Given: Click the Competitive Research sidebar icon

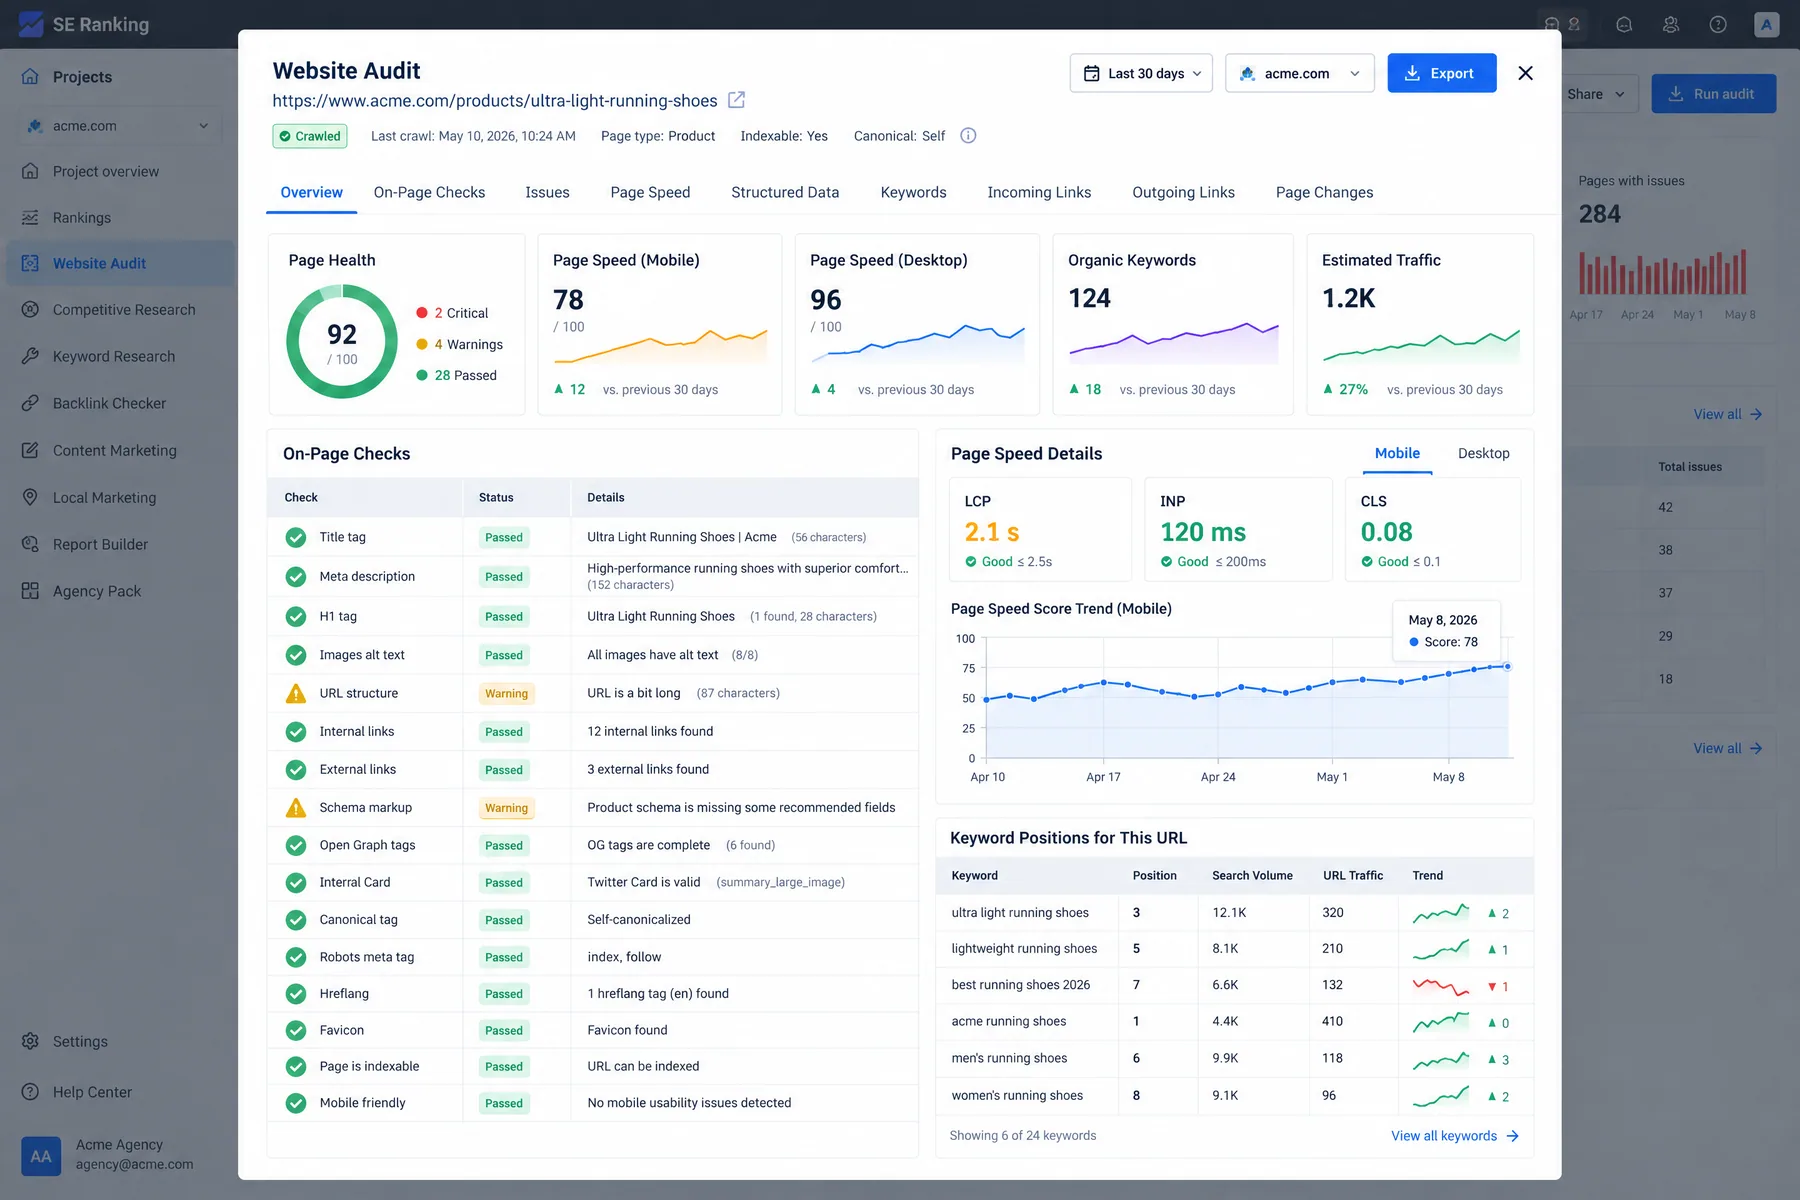Looking at the screenshot, I should [31, 310].
